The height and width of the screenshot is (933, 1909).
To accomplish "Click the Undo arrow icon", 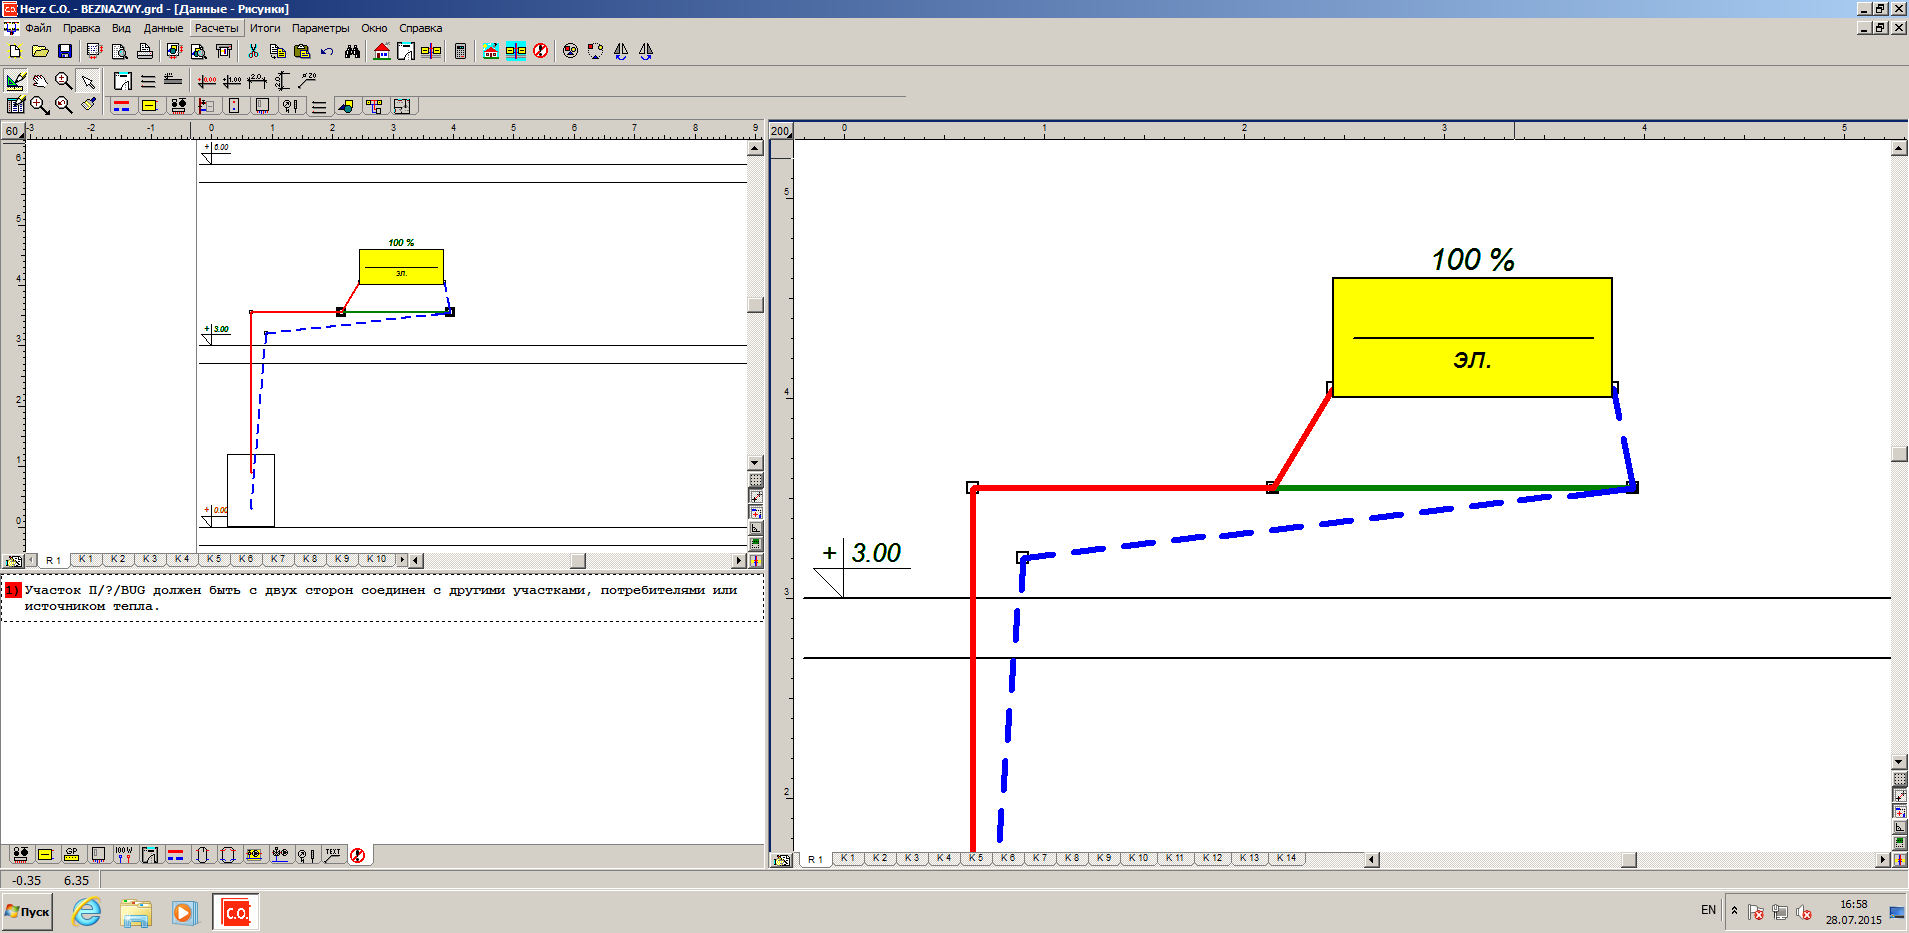I will click(x=327, y=51).
